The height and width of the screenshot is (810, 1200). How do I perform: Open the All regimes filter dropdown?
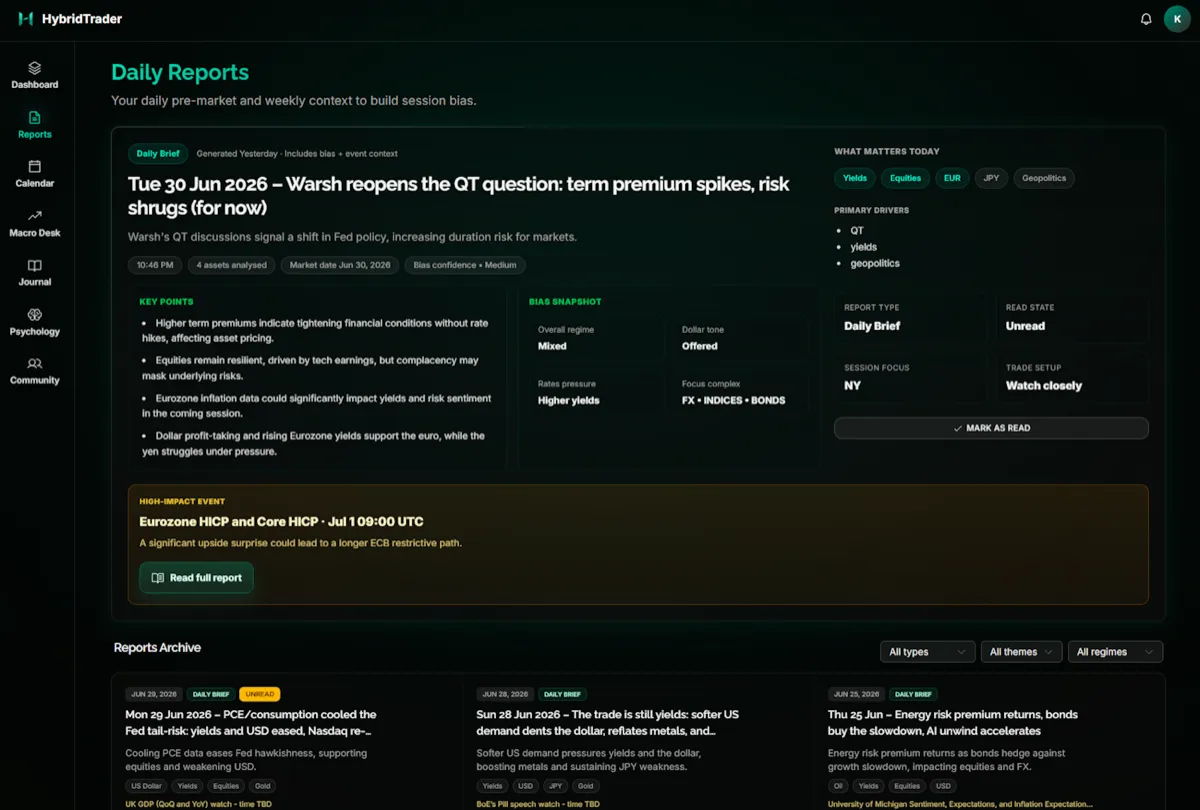tap(1115, 652)
